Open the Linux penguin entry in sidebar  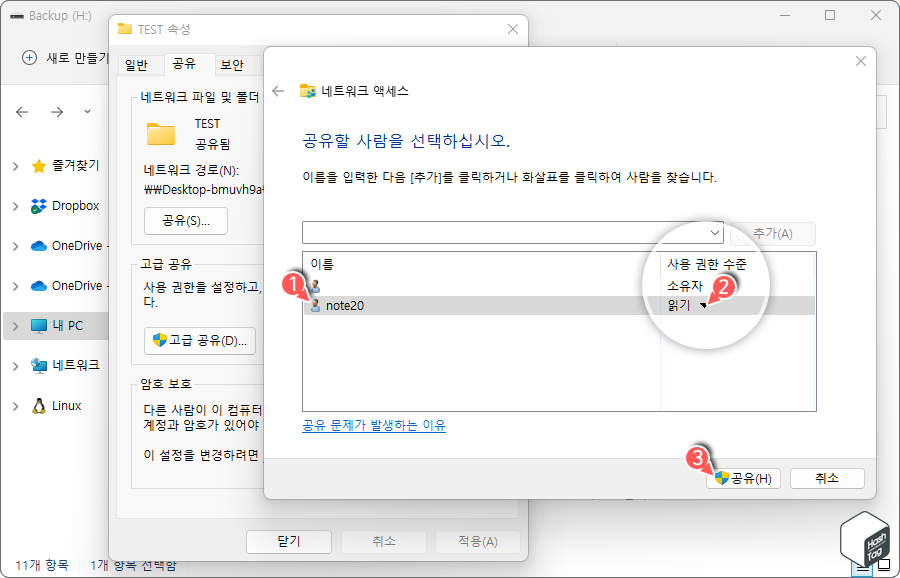[x=52, y=405]
